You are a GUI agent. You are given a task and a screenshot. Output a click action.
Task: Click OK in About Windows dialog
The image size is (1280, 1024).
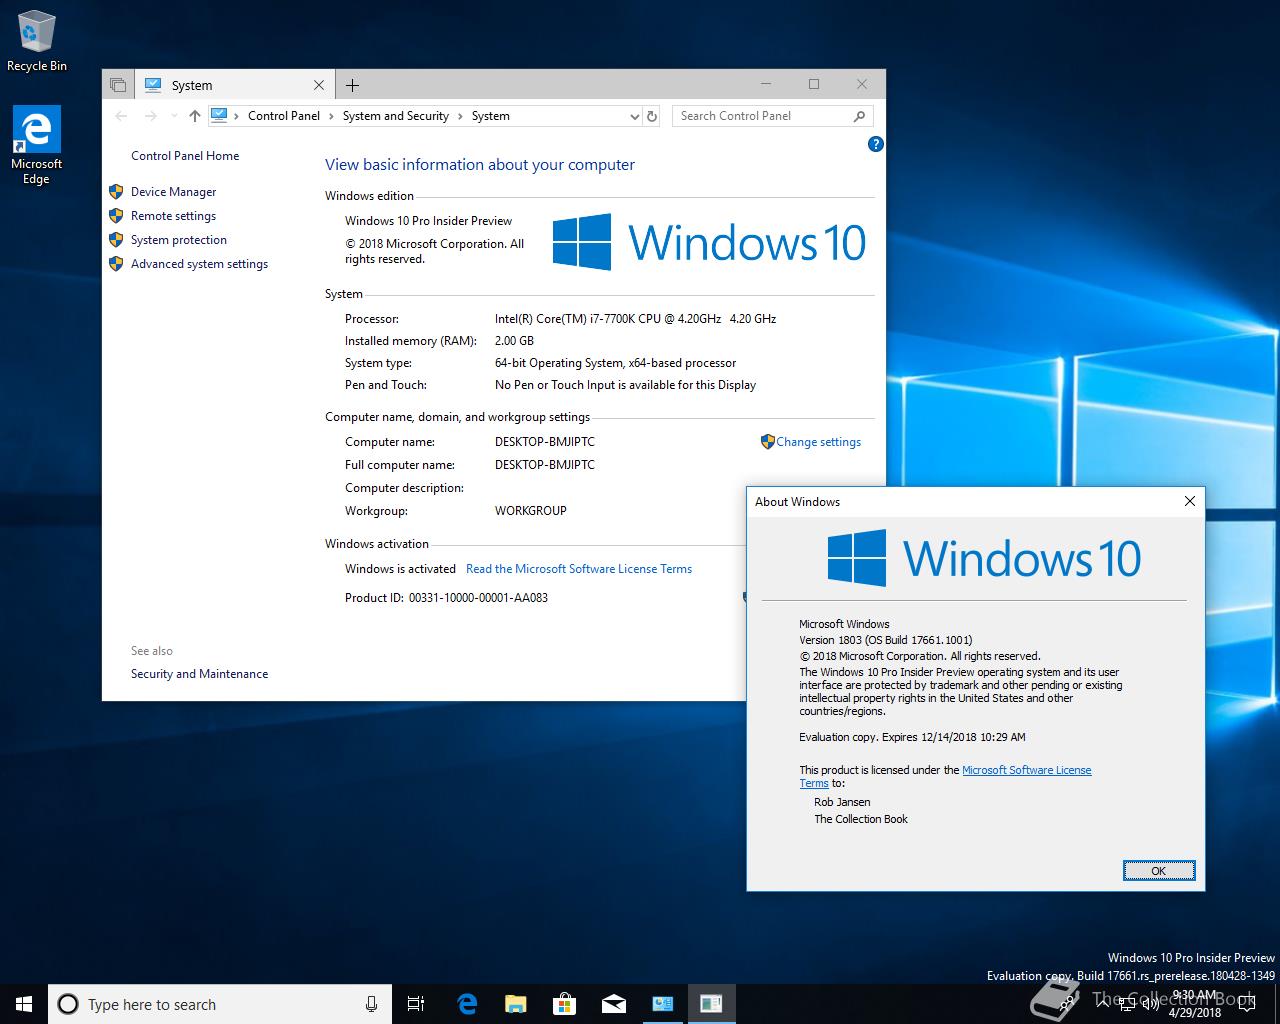[1158, 870]
